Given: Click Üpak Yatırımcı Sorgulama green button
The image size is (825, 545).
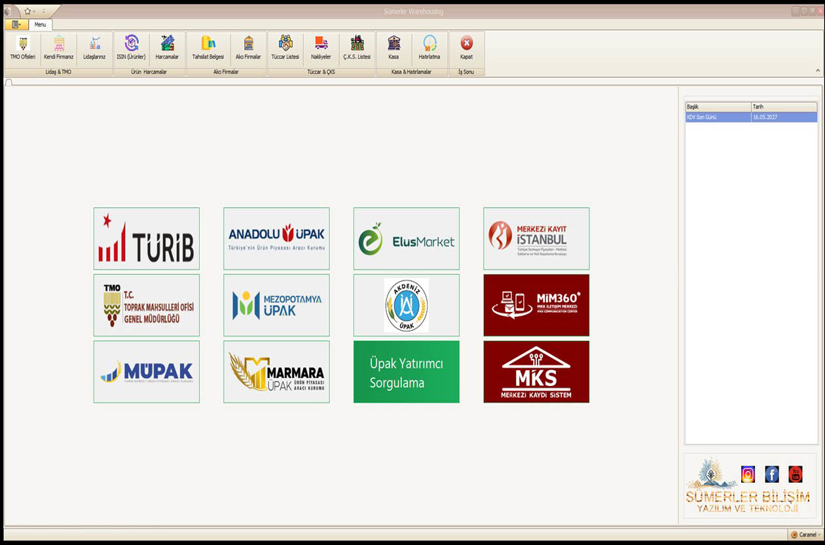Looking at the screenshot, I should (406, 372).
